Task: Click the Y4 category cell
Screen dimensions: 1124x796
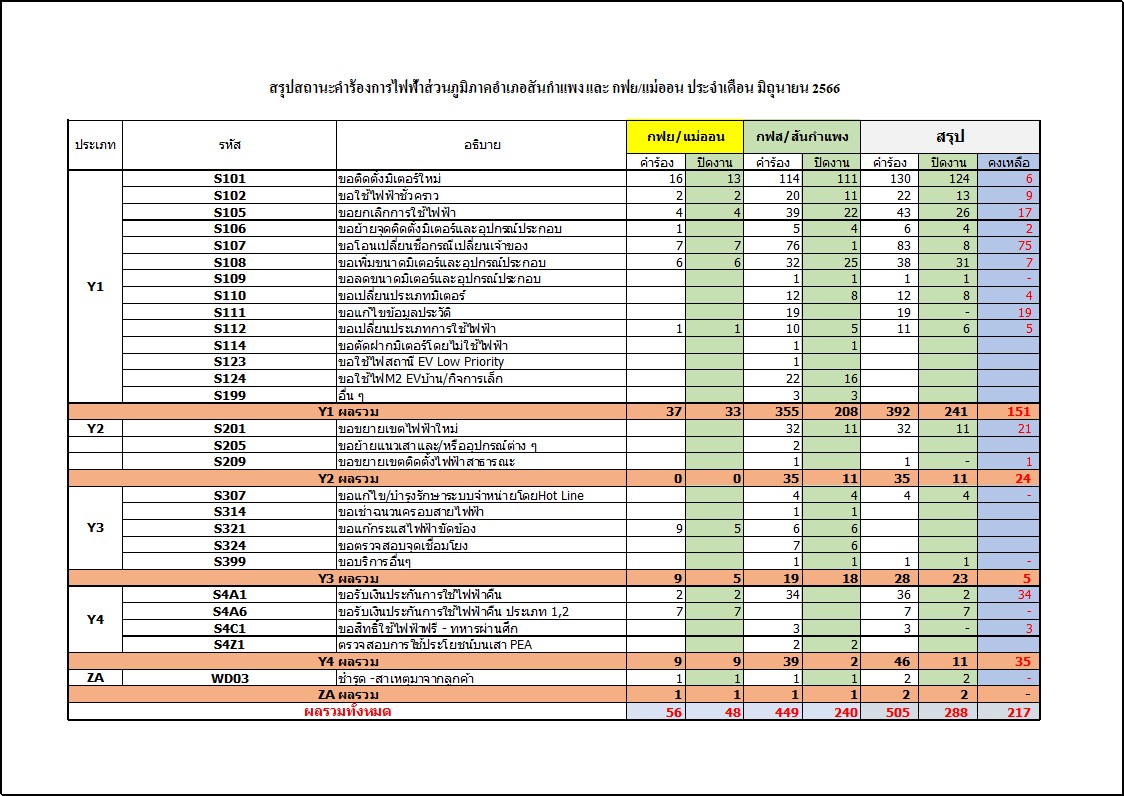Action: pyautogui.click(x=95, y=620)
